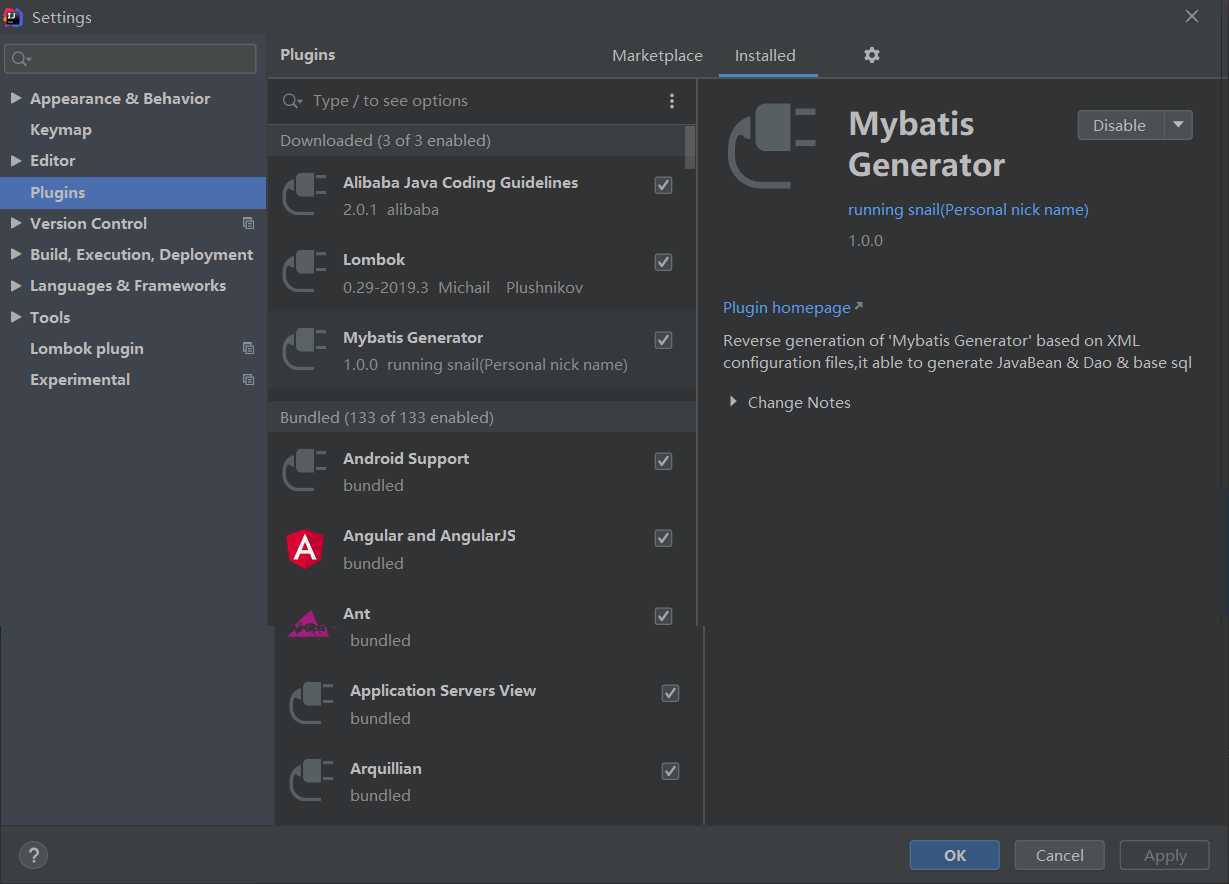Viewport: 1229px width, 884px height.
Task: Click the plugin list scrollbar thumb
Action: tap(690, 146)
